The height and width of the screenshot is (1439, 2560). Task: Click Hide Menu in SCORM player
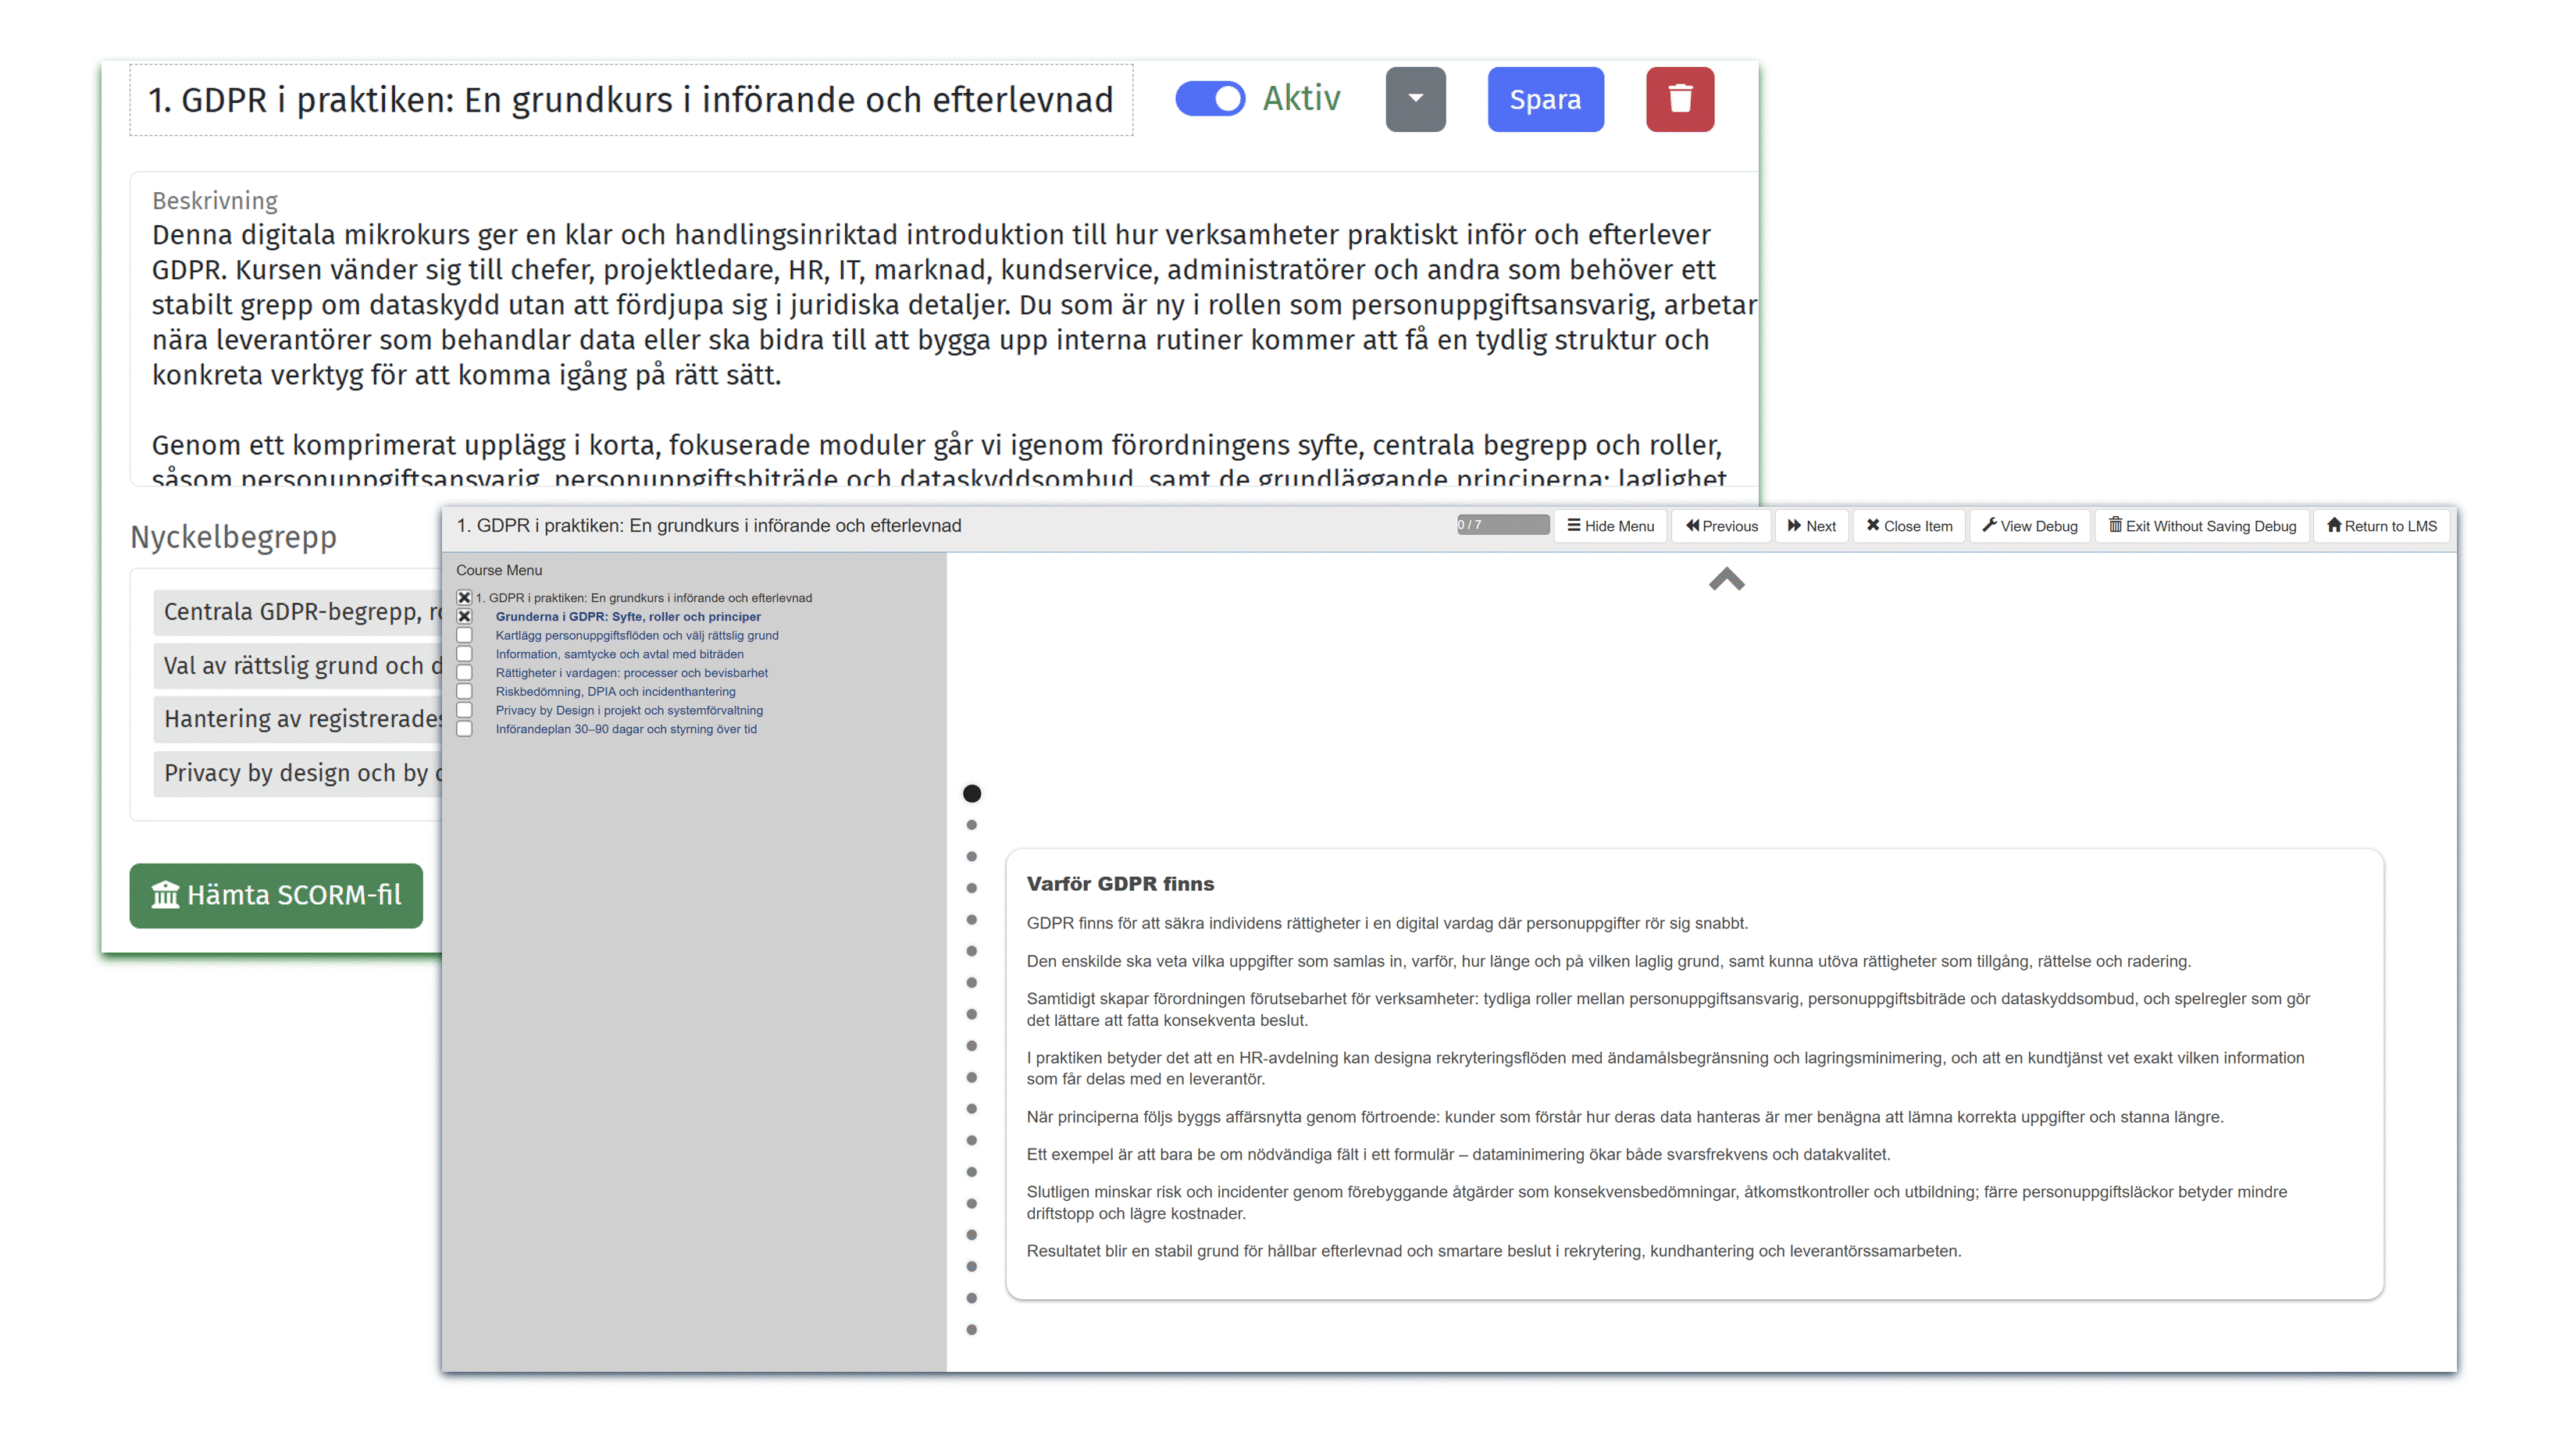[x=1610, y=526]
